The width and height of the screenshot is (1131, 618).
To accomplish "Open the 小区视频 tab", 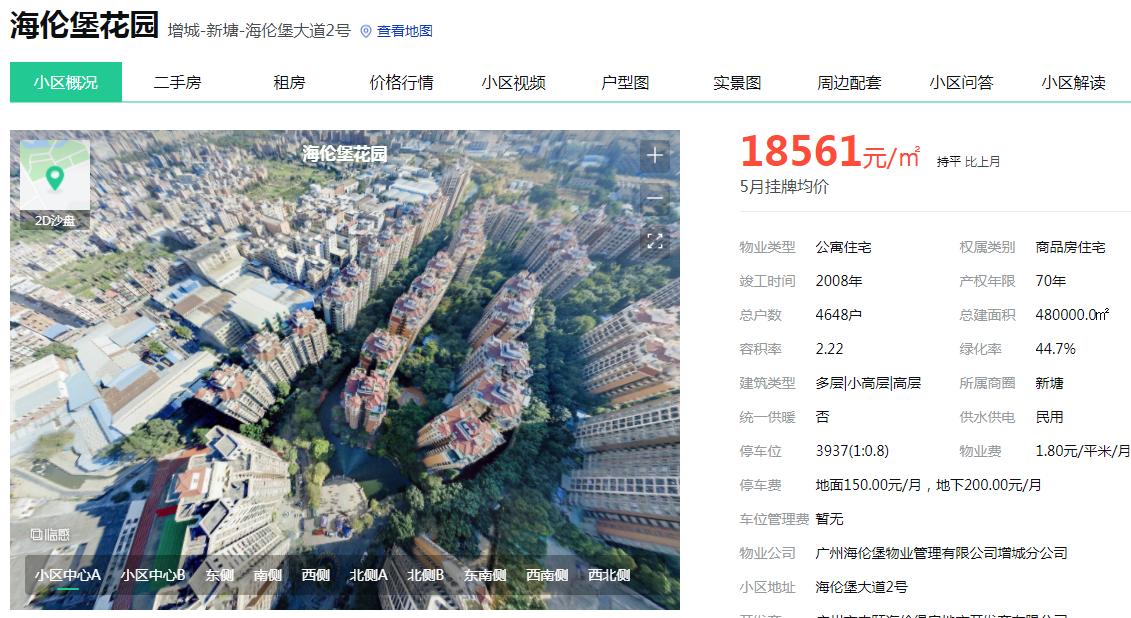I will (513, 82).
